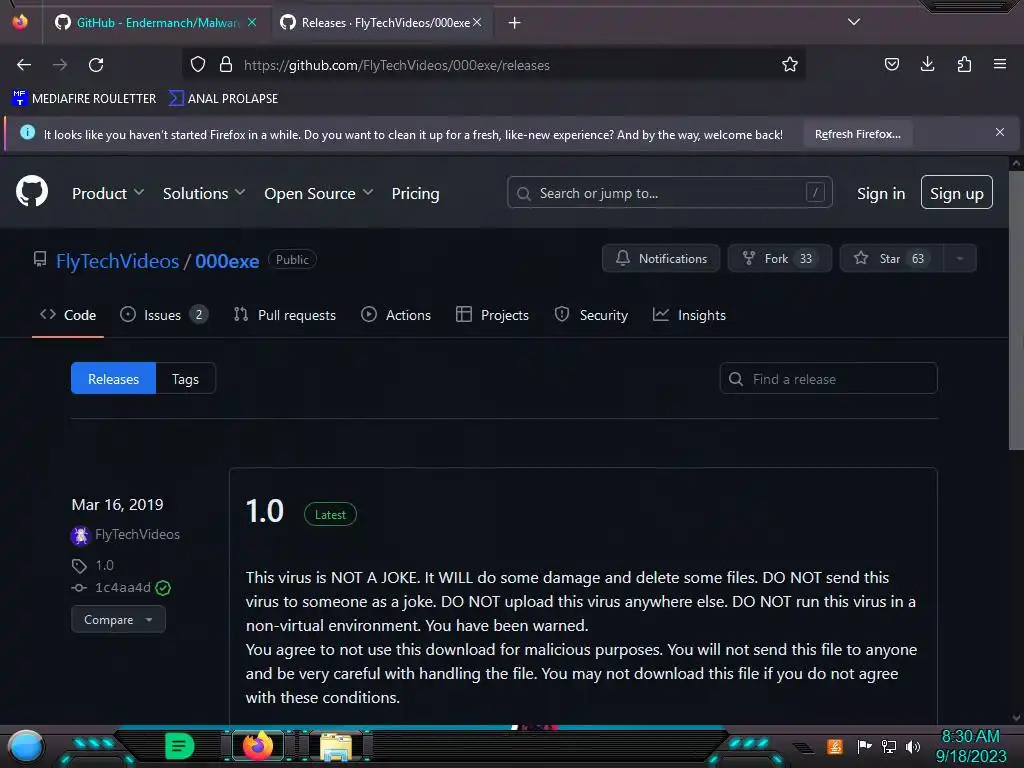Bookmark this page with the star icon
This screenshot has width=1024, height=768.
tap(790, 65)
